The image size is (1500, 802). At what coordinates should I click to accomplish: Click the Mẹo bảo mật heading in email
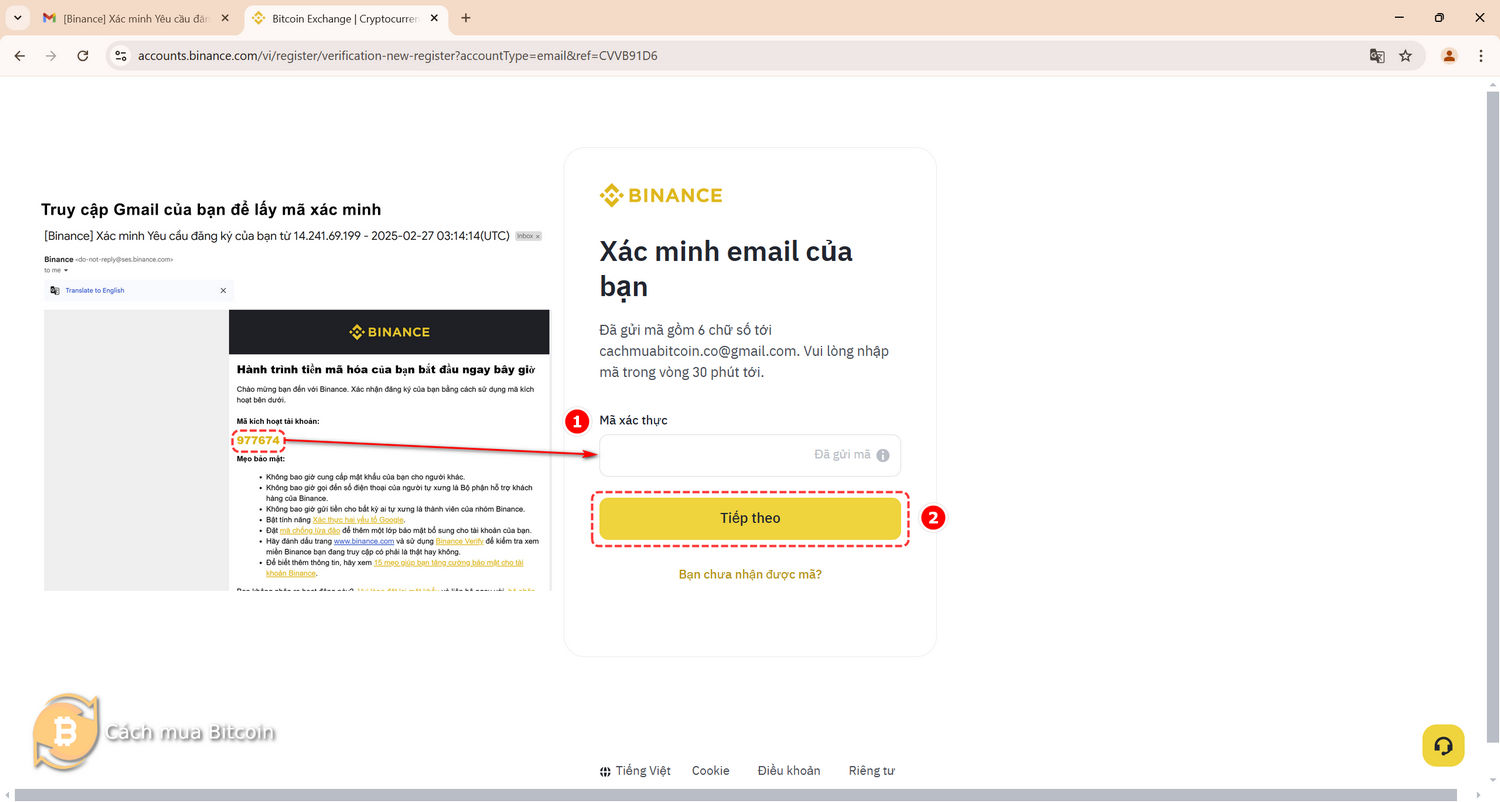pos(261,458)
